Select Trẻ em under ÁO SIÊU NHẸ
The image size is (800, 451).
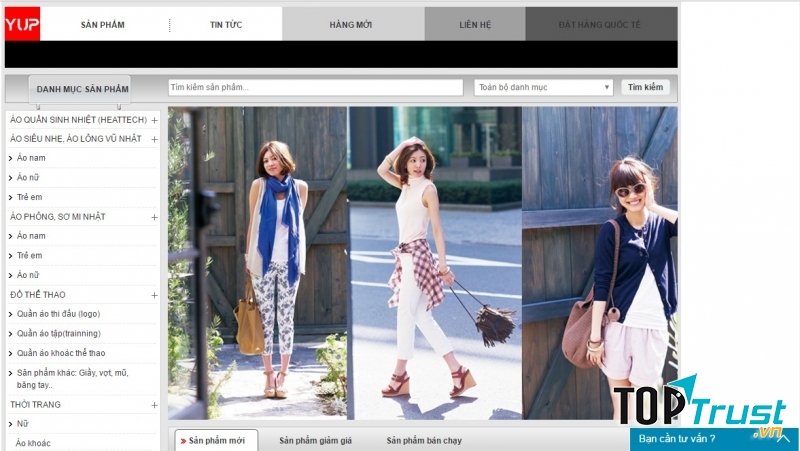30,197
